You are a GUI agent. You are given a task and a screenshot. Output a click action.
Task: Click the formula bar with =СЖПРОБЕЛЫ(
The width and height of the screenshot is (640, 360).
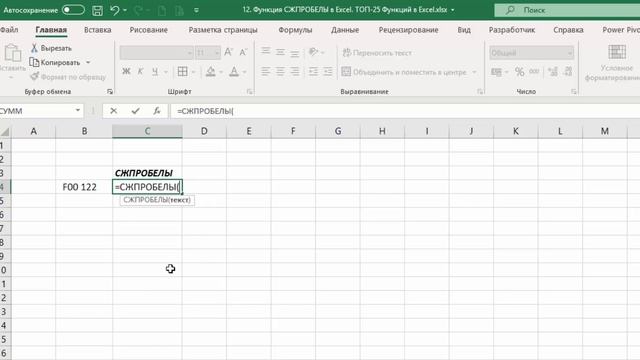pyautogui.click(x=405, y=111)
